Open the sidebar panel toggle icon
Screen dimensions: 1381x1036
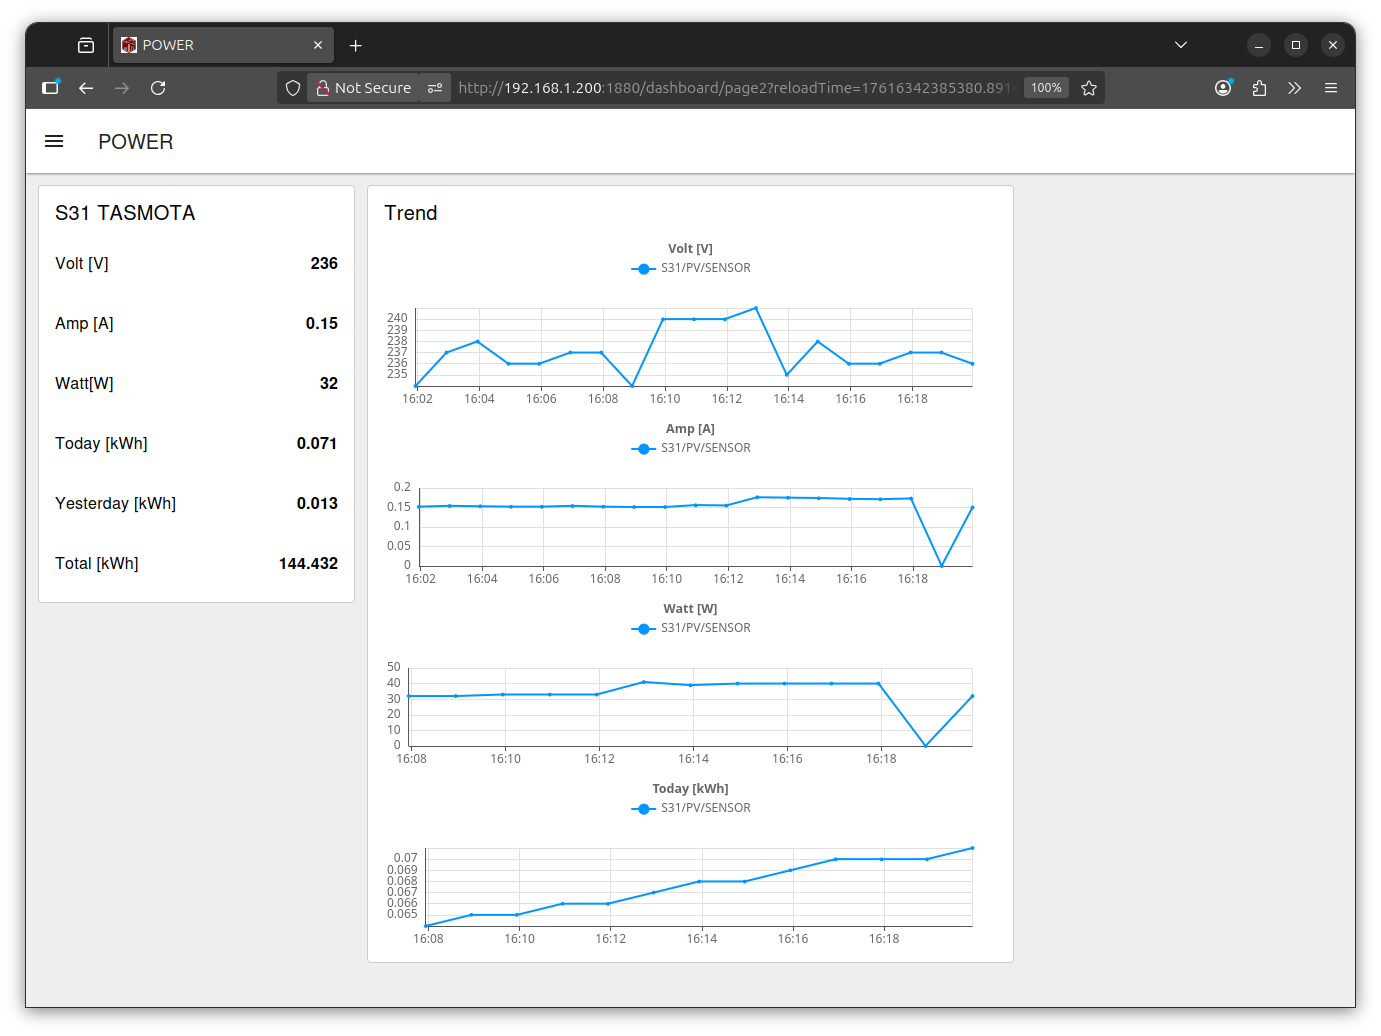click(x=50, y=88)
